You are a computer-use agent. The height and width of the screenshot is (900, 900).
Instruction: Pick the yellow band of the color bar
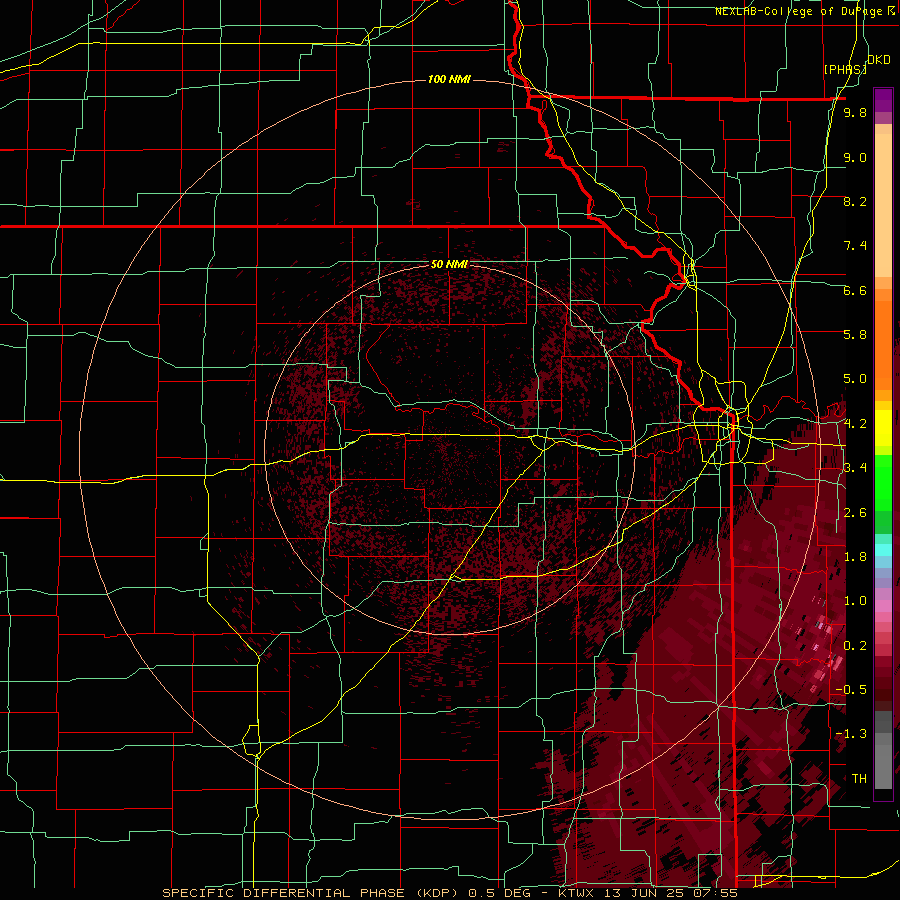(x=883, y=428)
